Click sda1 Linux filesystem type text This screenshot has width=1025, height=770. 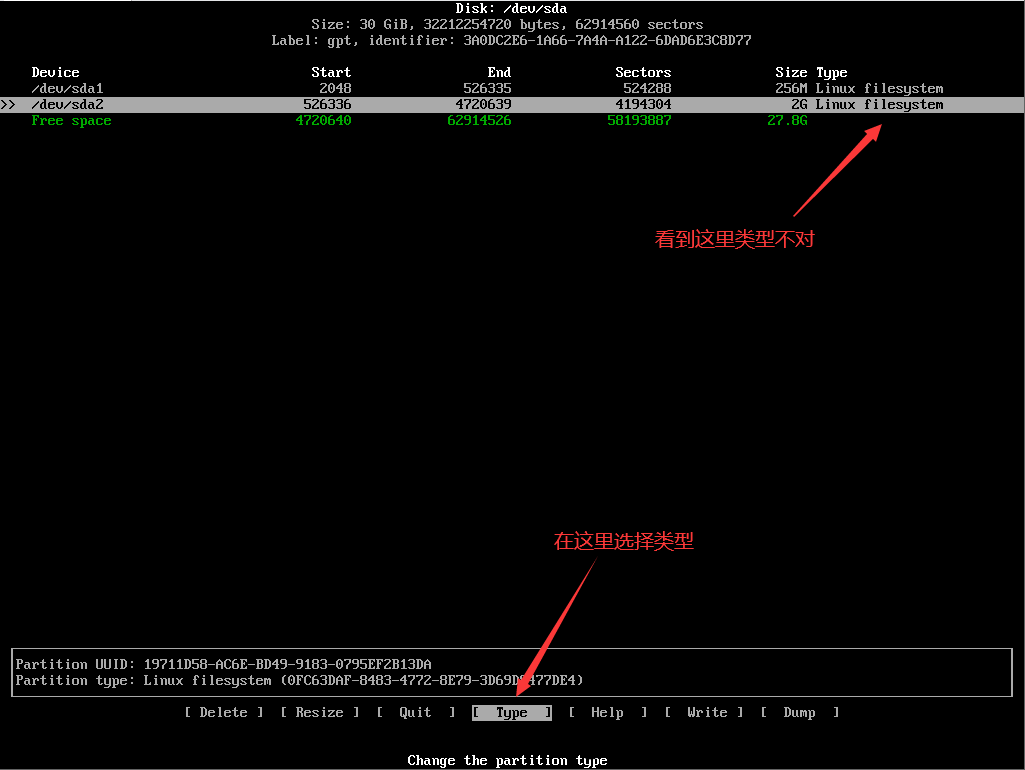[x=879, y=88]
